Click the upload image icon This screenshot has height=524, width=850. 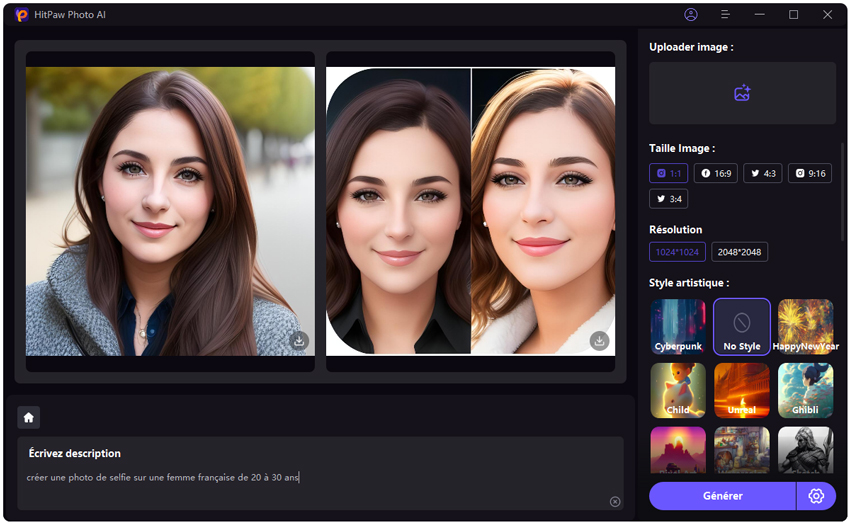point(742,93)
